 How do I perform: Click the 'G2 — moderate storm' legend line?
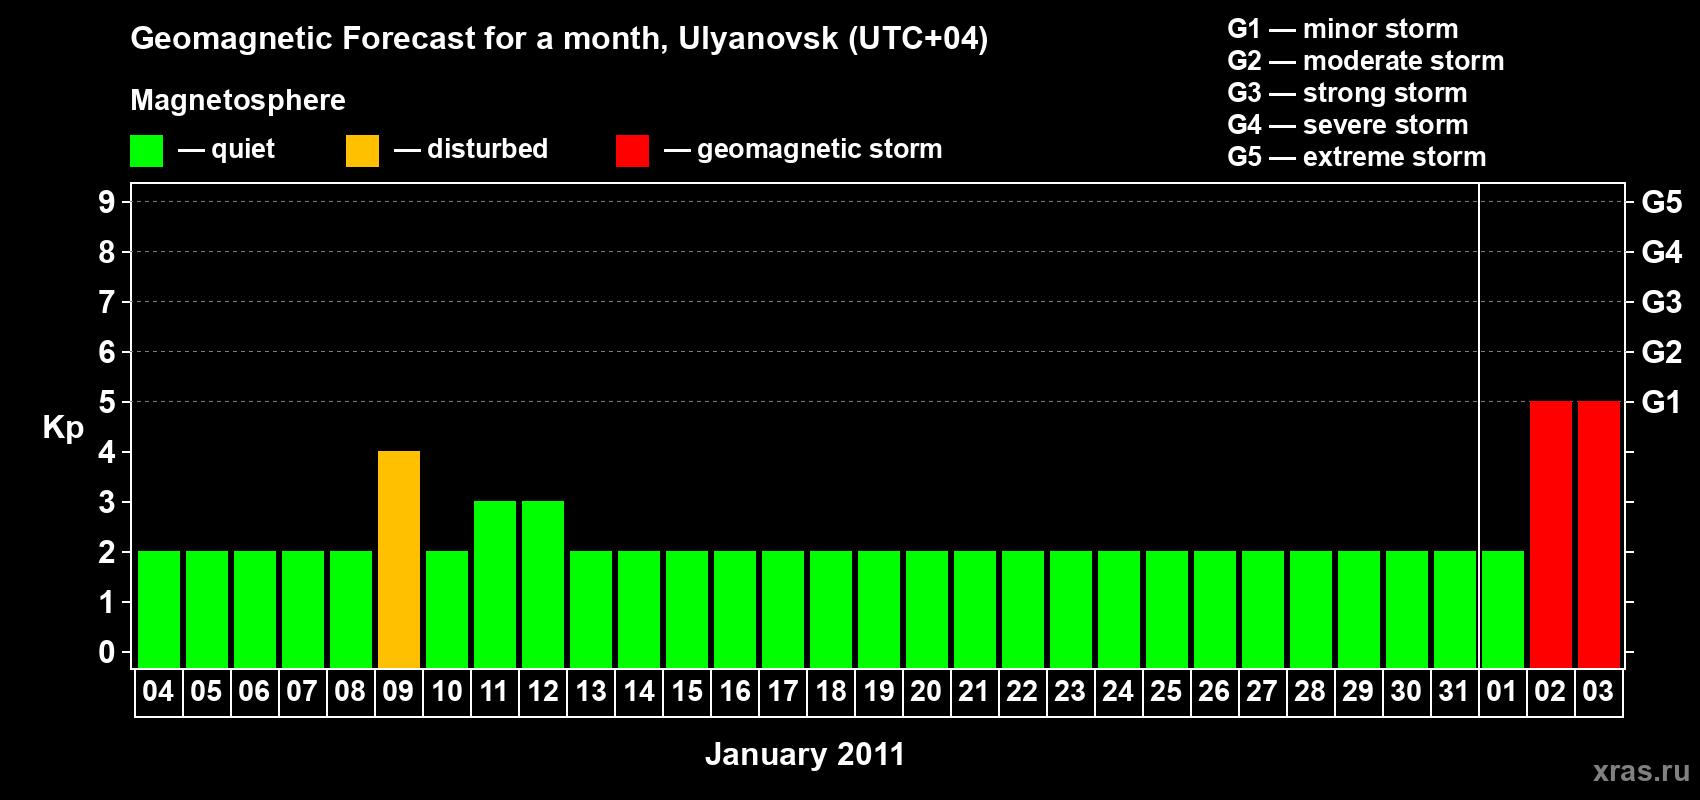point(1365,61)
